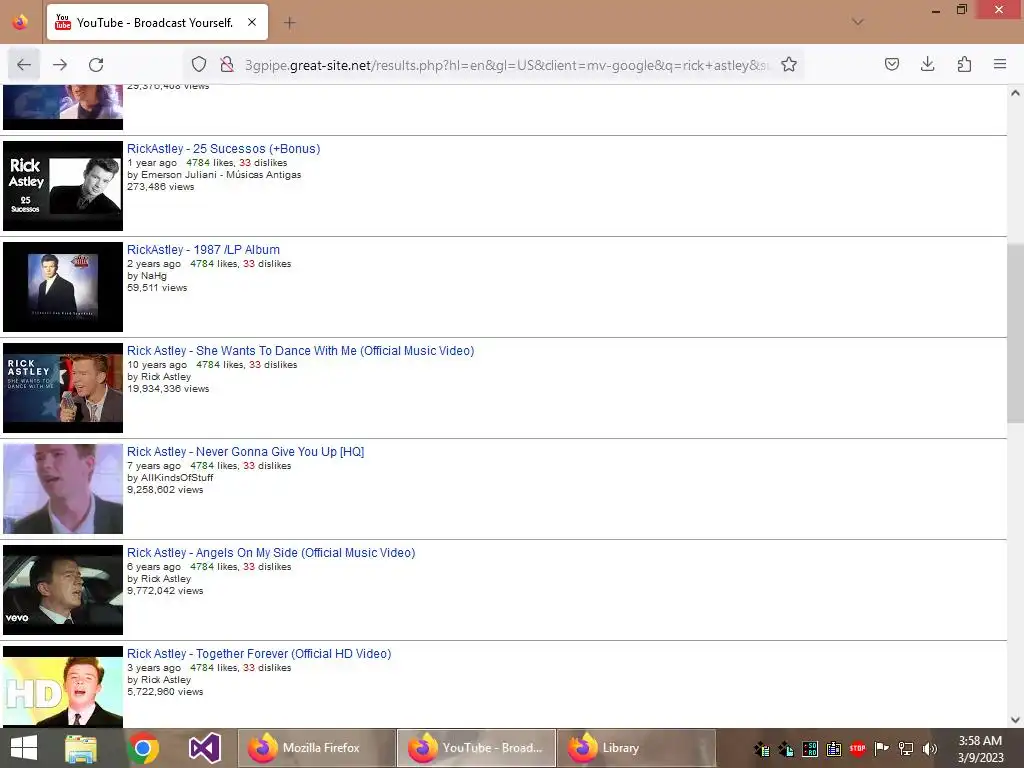Click the vertical scrollbar thumb
This screenshot has height=768, width=1024.
pos(1015,333)
